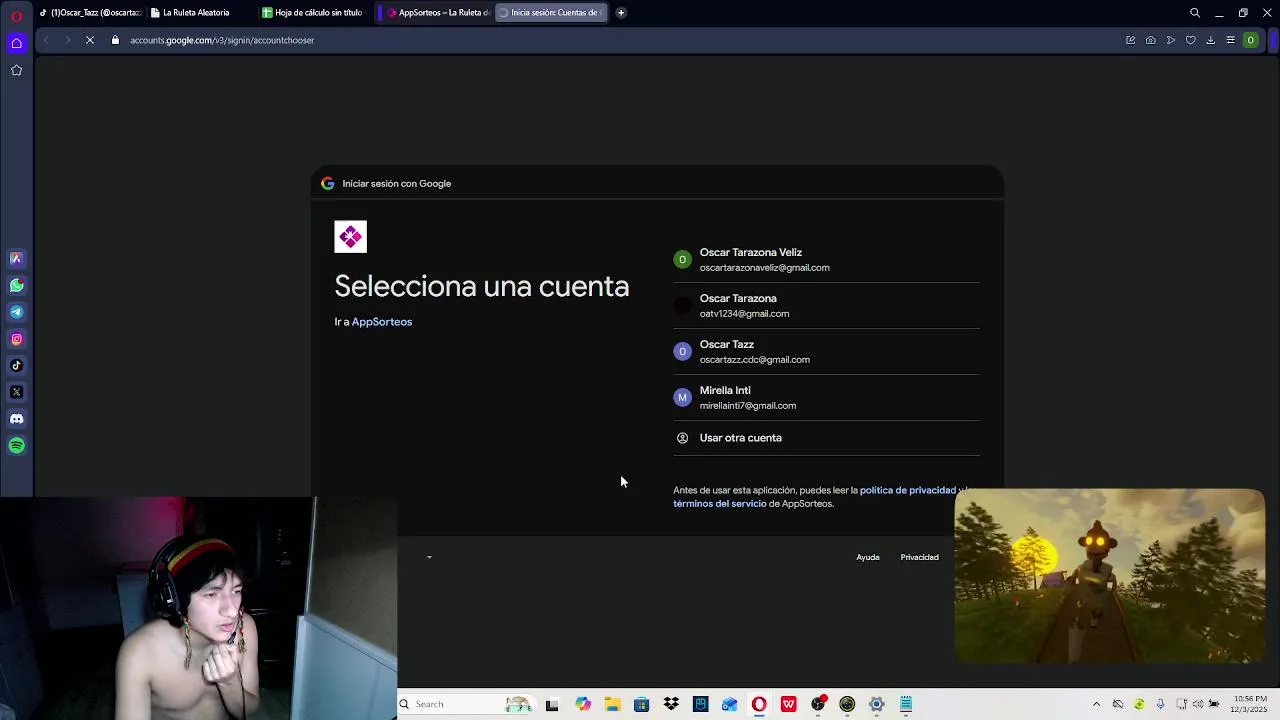1280x720 pixels.
Task: Click the game video overlay thumbnail
Action: 1109,576
